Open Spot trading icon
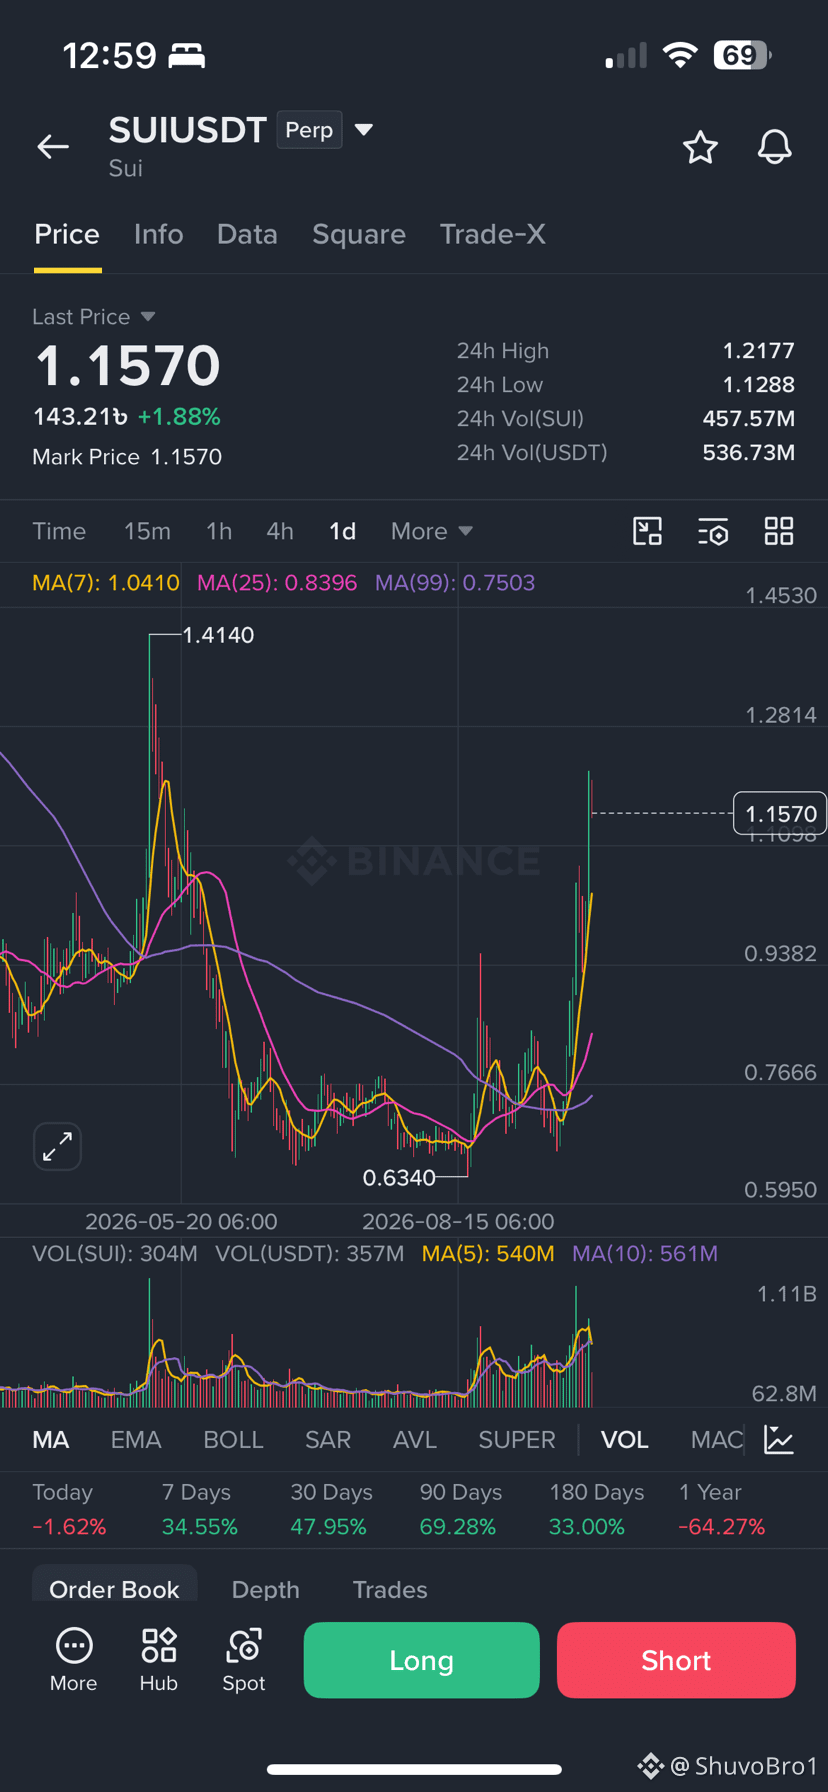Image resolution: width=828 pixels, height=1792 pixels. coord(244,1660)
